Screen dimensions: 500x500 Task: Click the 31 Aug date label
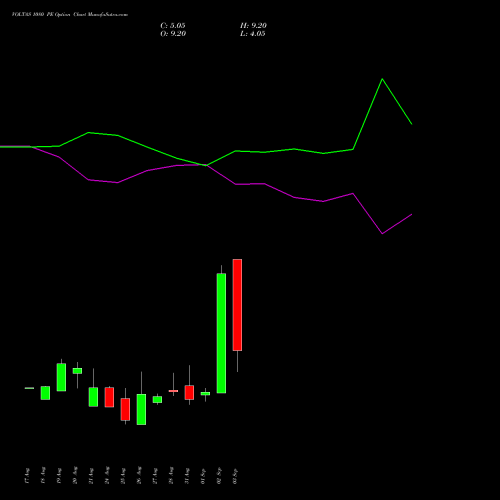click(x=187, y=476)
